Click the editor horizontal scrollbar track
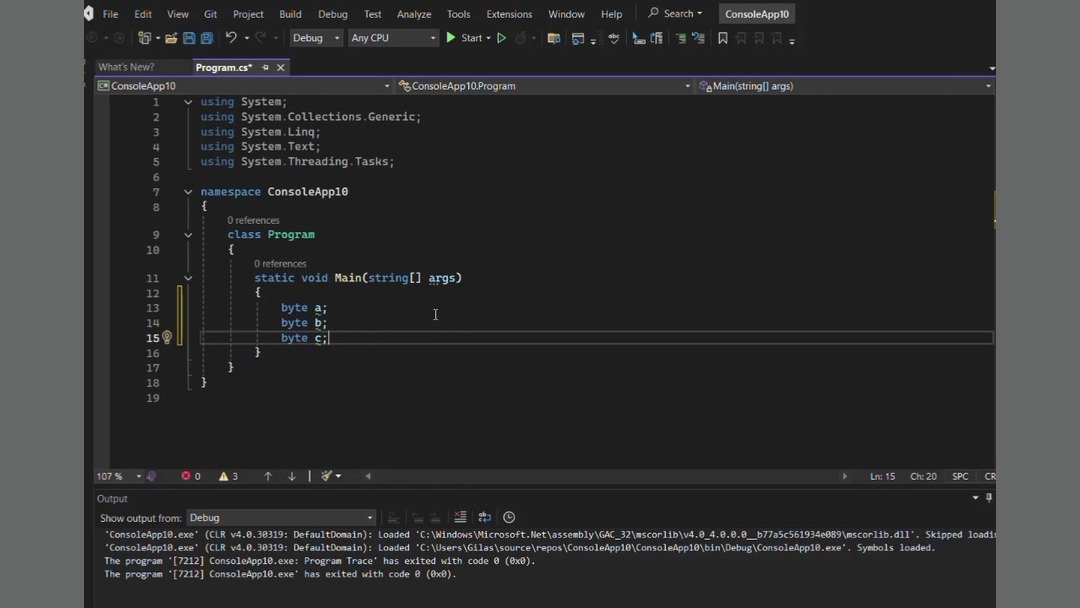The height and width of the screenshot is (608, 1080). click(x=600, y=476)
